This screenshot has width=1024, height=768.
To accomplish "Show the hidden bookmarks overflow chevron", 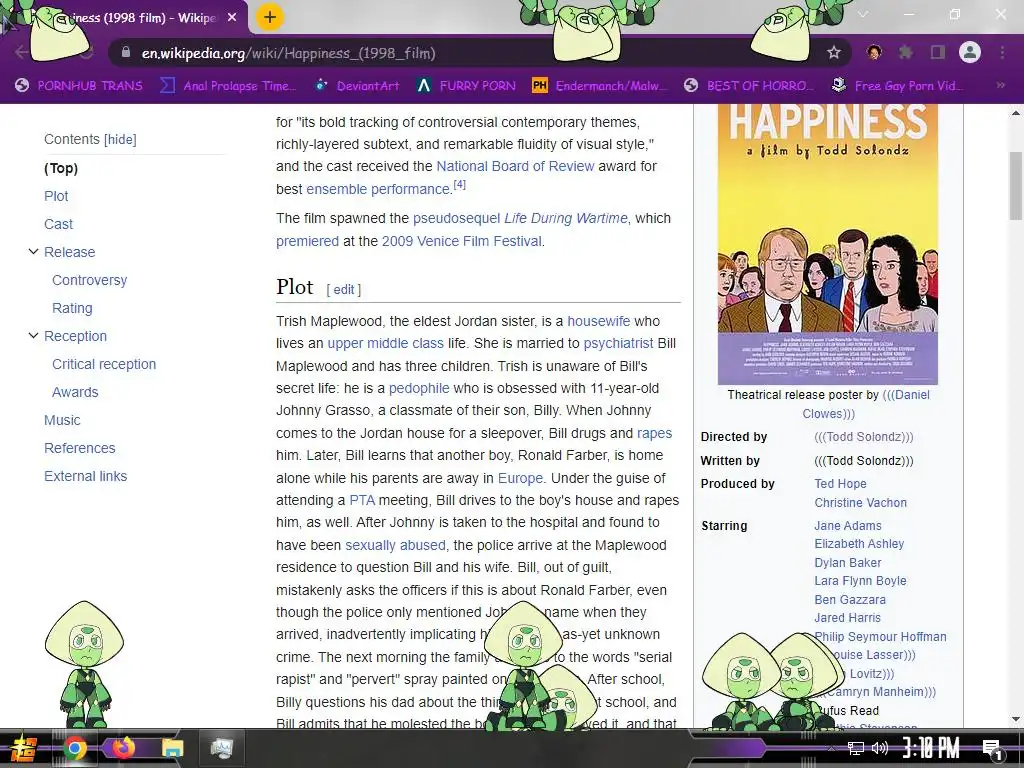I will pos(1000,86).
